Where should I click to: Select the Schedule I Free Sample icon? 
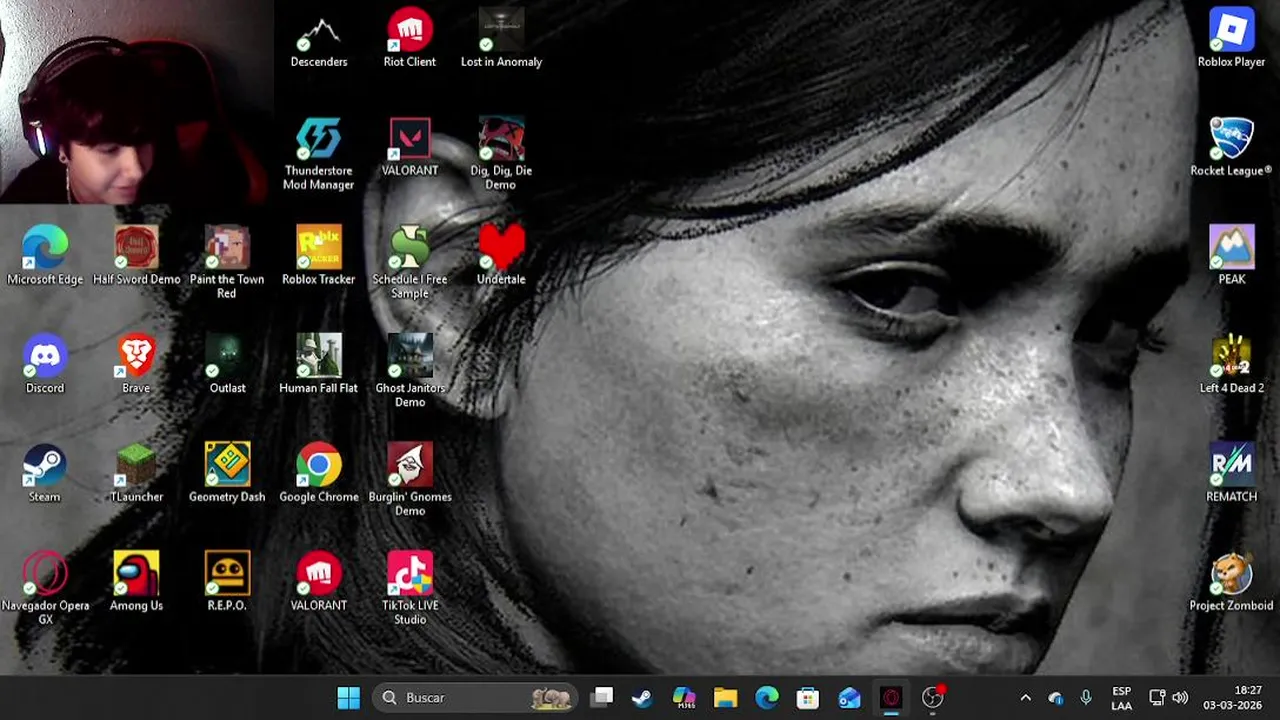point(410,263)
